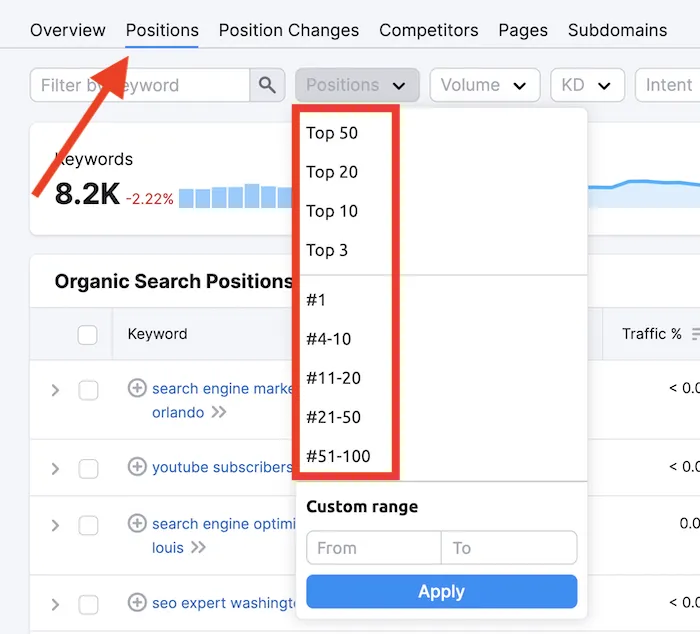
Task: Select Top 10 from positions menu
Action: click(332, 211)
